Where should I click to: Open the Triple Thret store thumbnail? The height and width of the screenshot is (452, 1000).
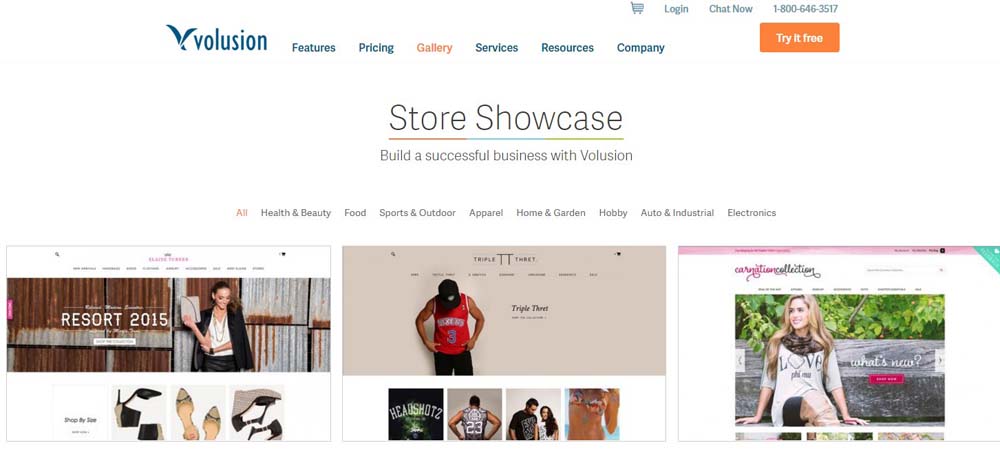(504, 344)
